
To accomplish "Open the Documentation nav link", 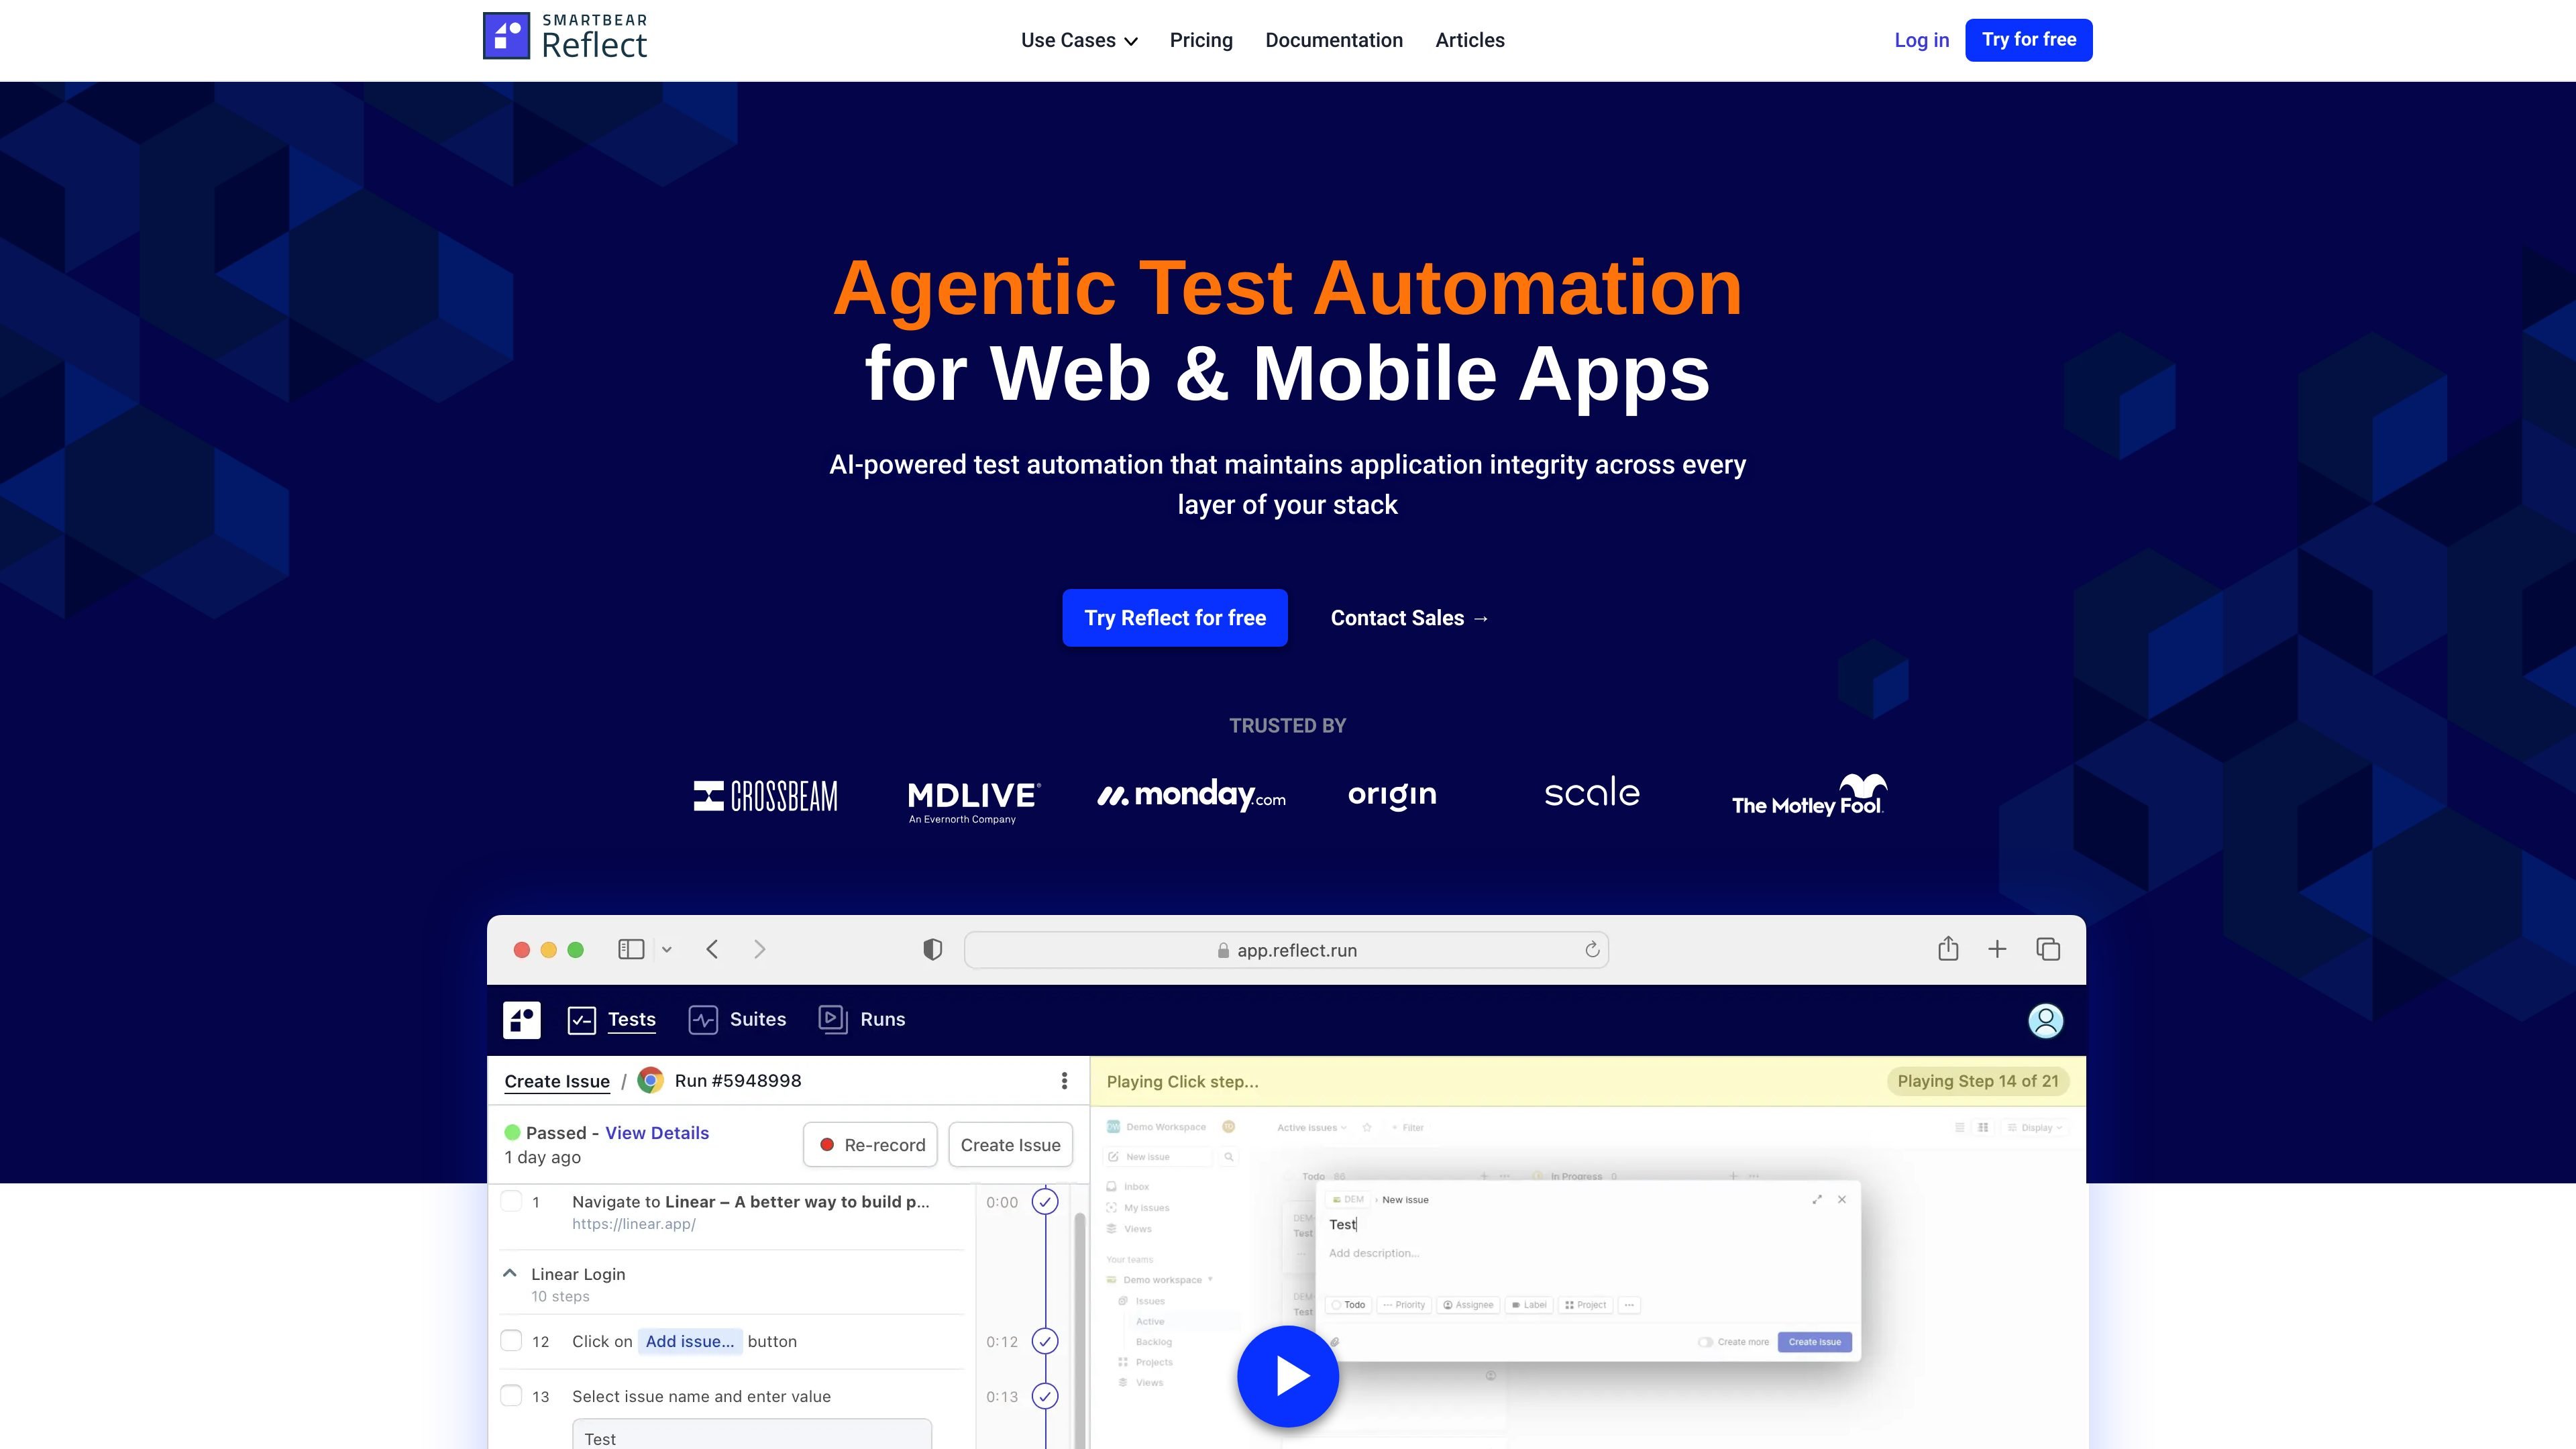I will (1334, 40).
